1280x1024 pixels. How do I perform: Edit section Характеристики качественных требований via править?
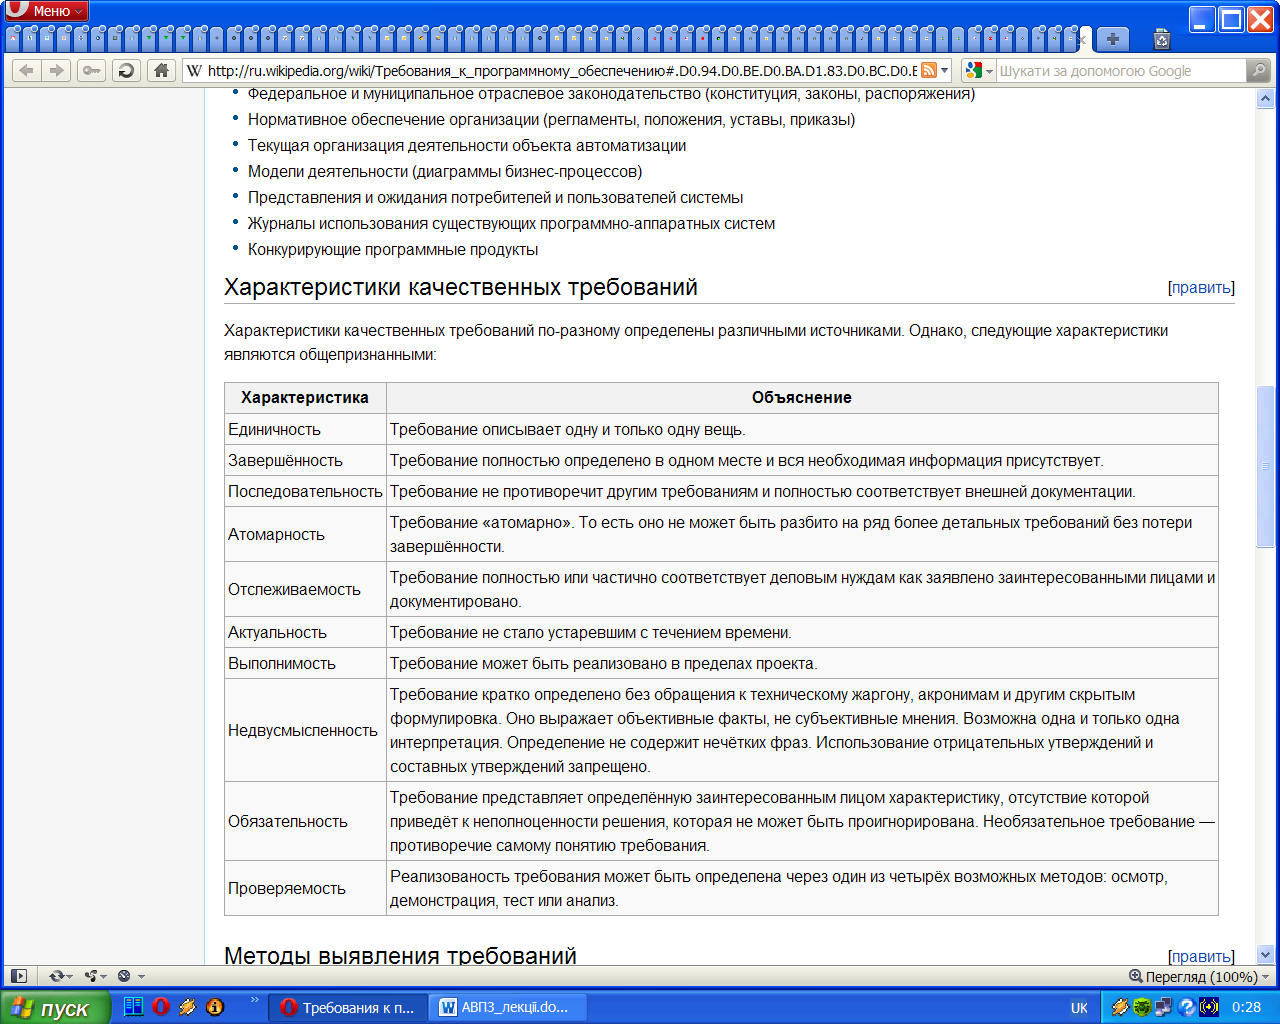click(x=1201, y=287)
